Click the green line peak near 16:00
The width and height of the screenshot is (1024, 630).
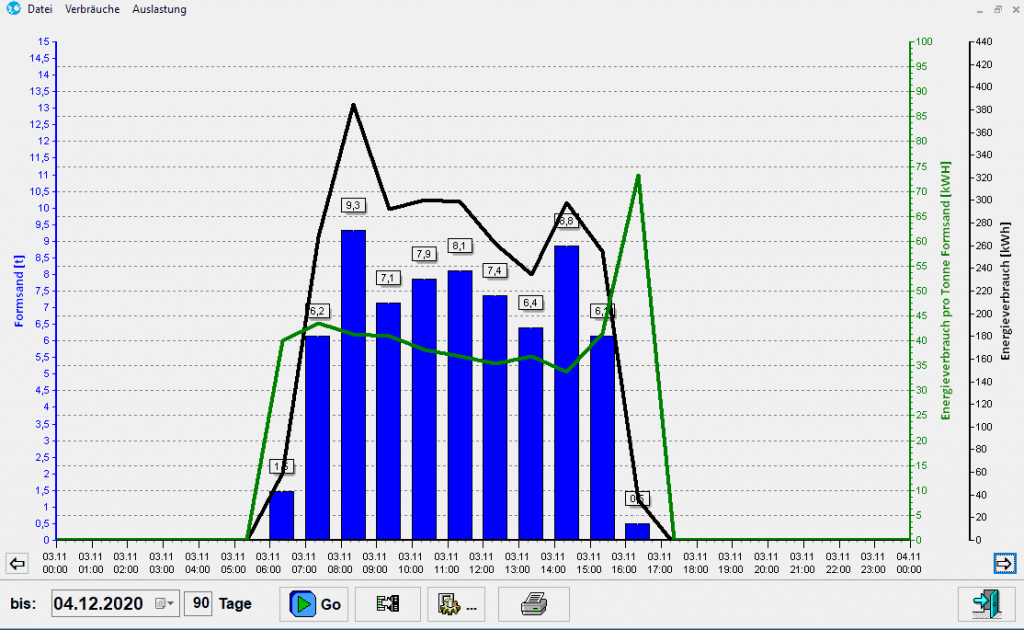638,176
